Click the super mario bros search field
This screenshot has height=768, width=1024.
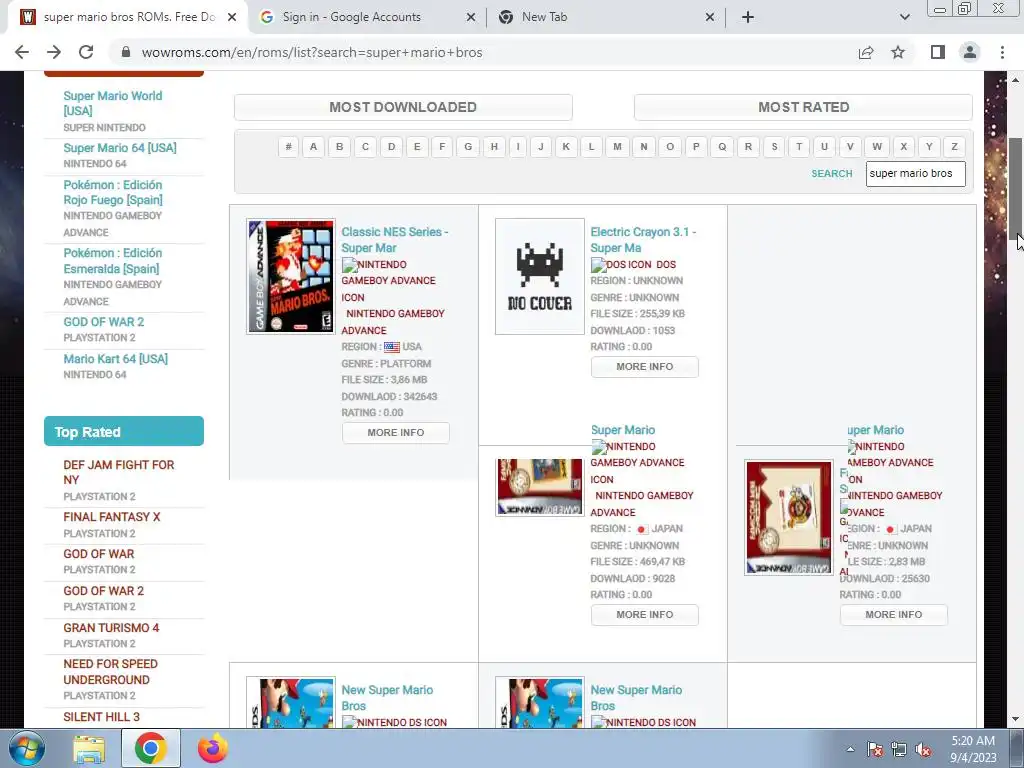coord(916,174)
